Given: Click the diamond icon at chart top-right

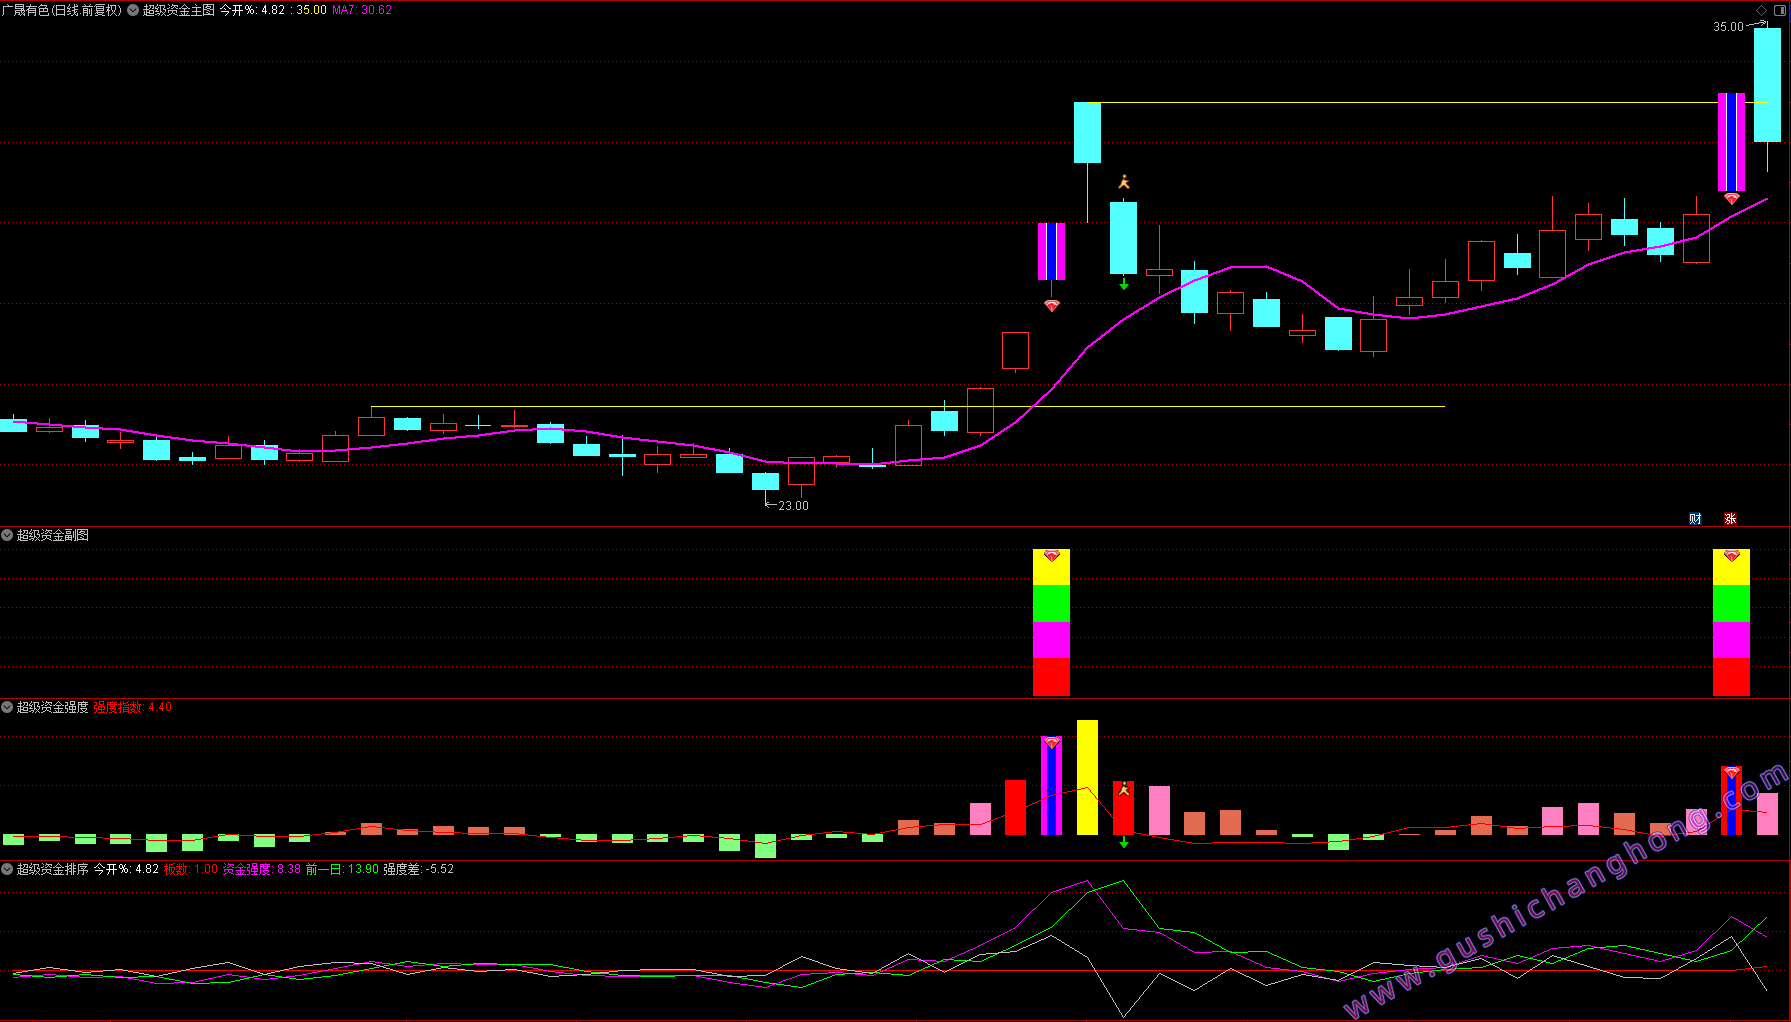Looking at the screenshot, I should click(1762, 10).
